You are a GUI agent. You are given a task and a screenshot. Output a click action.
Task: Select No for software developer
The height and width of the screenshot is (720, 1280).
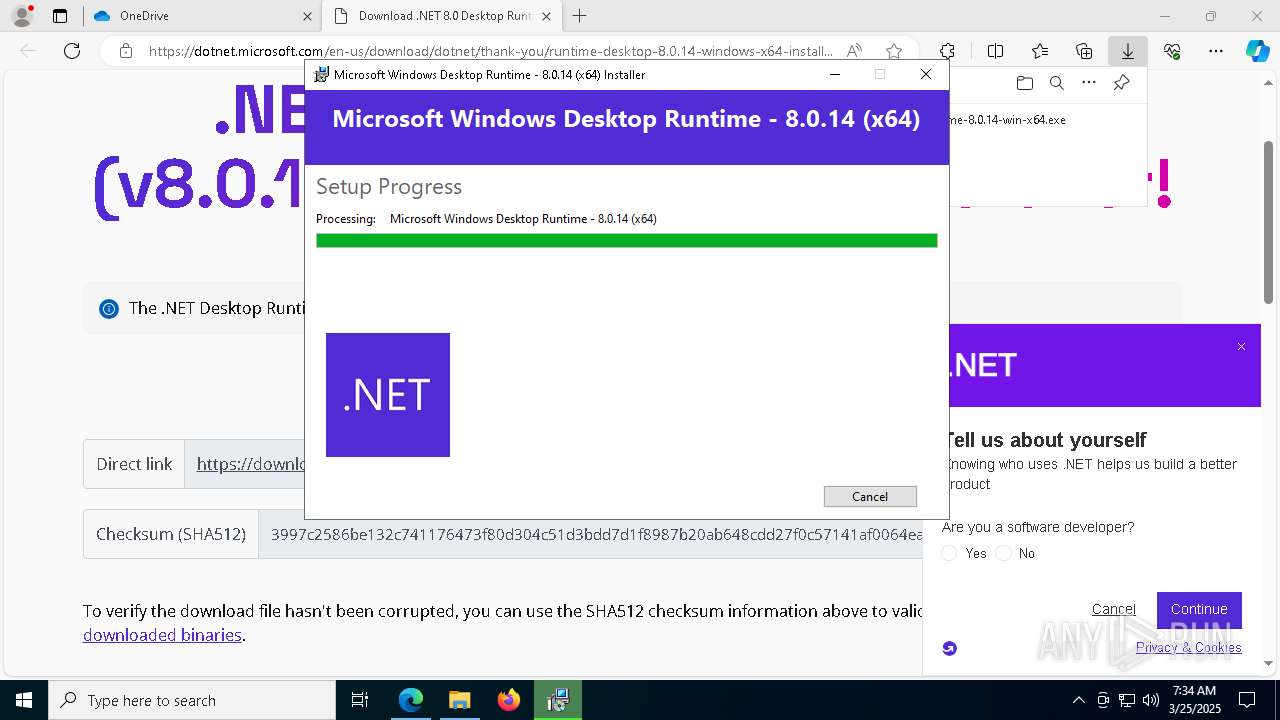coord(1004,553)
